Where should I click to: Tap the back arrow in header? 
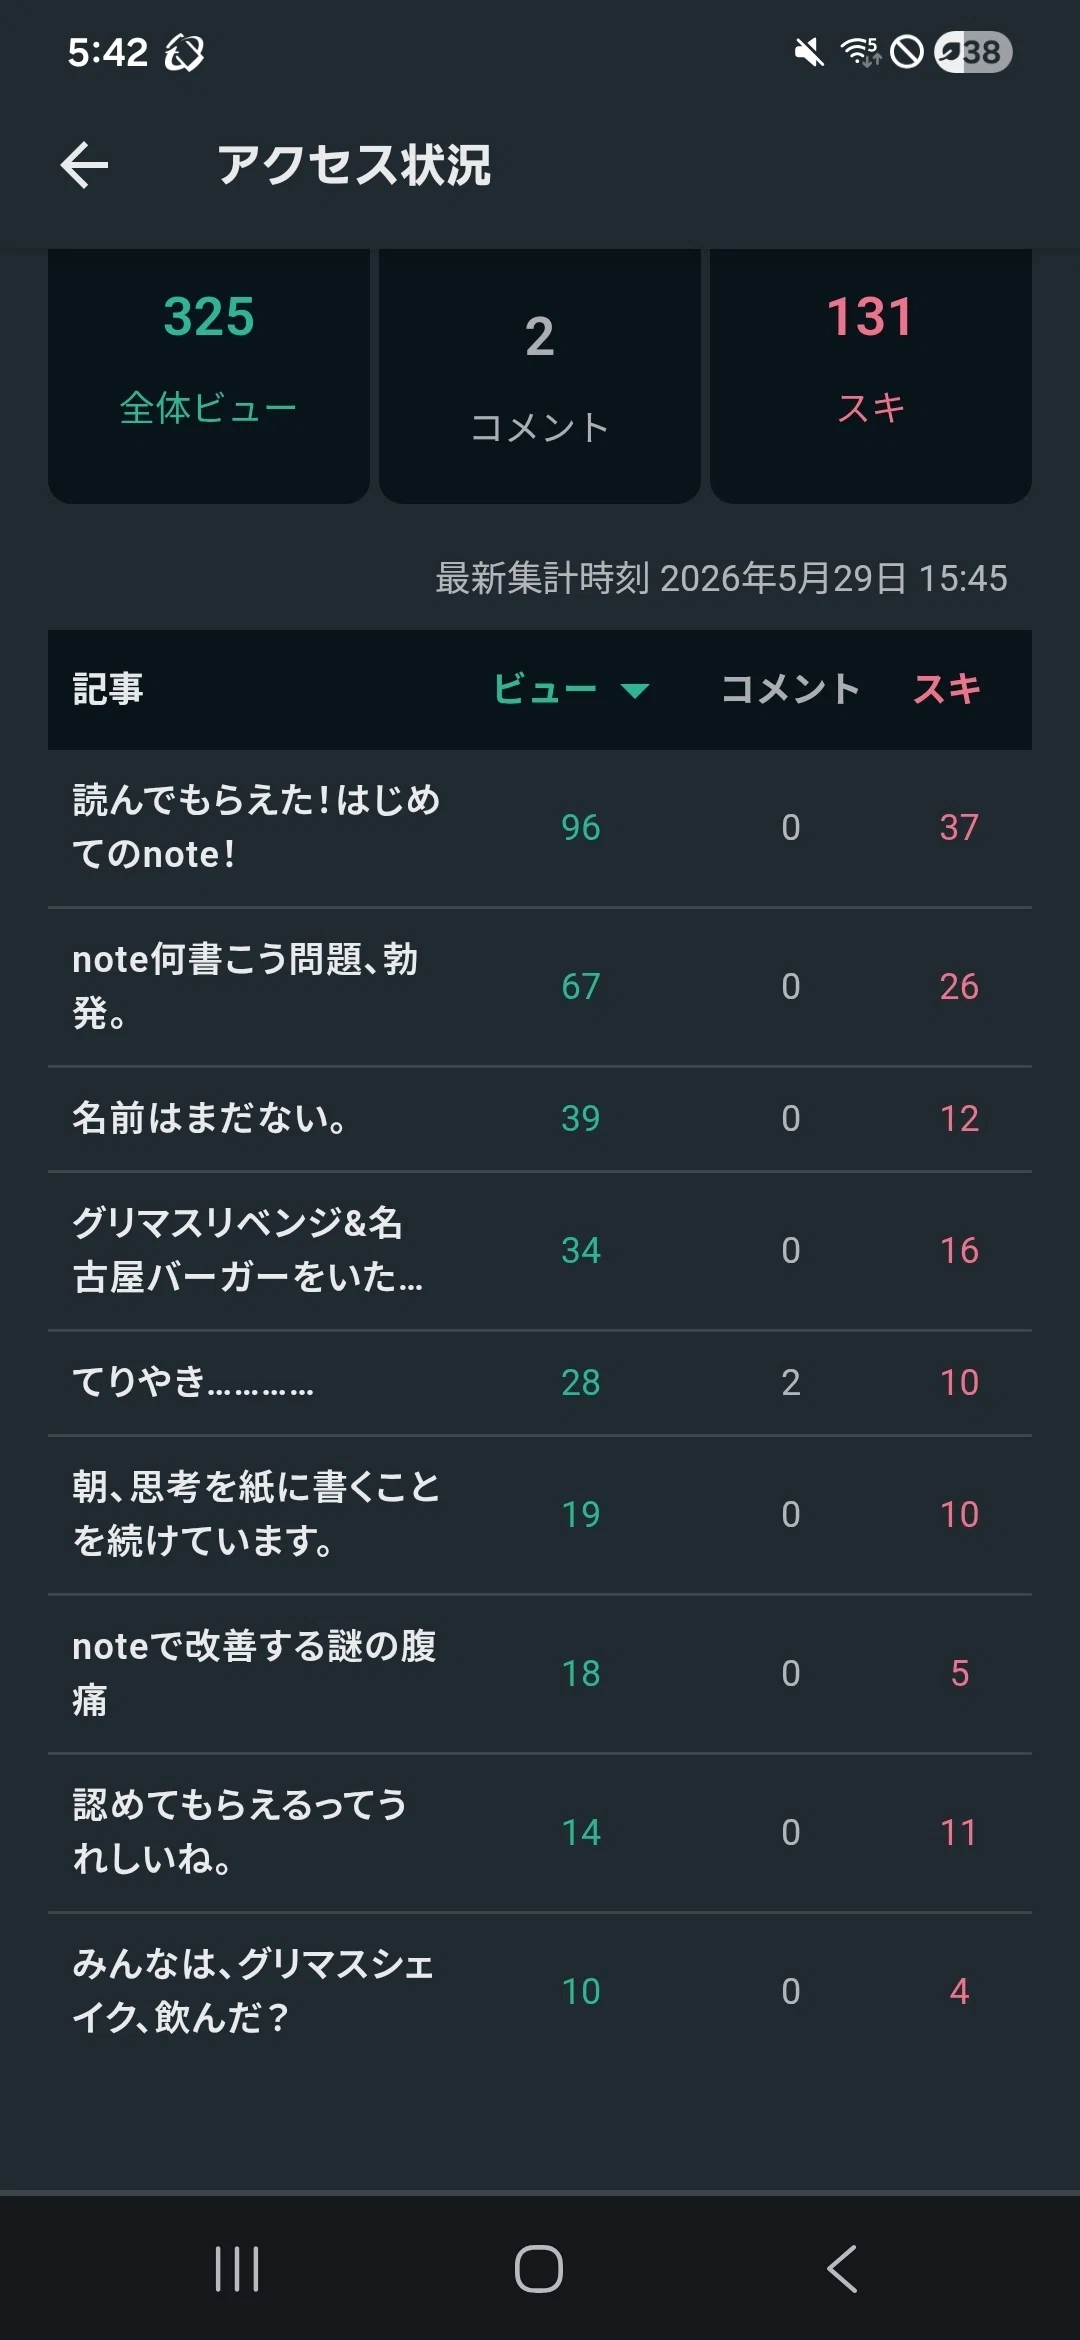[84, 165]
